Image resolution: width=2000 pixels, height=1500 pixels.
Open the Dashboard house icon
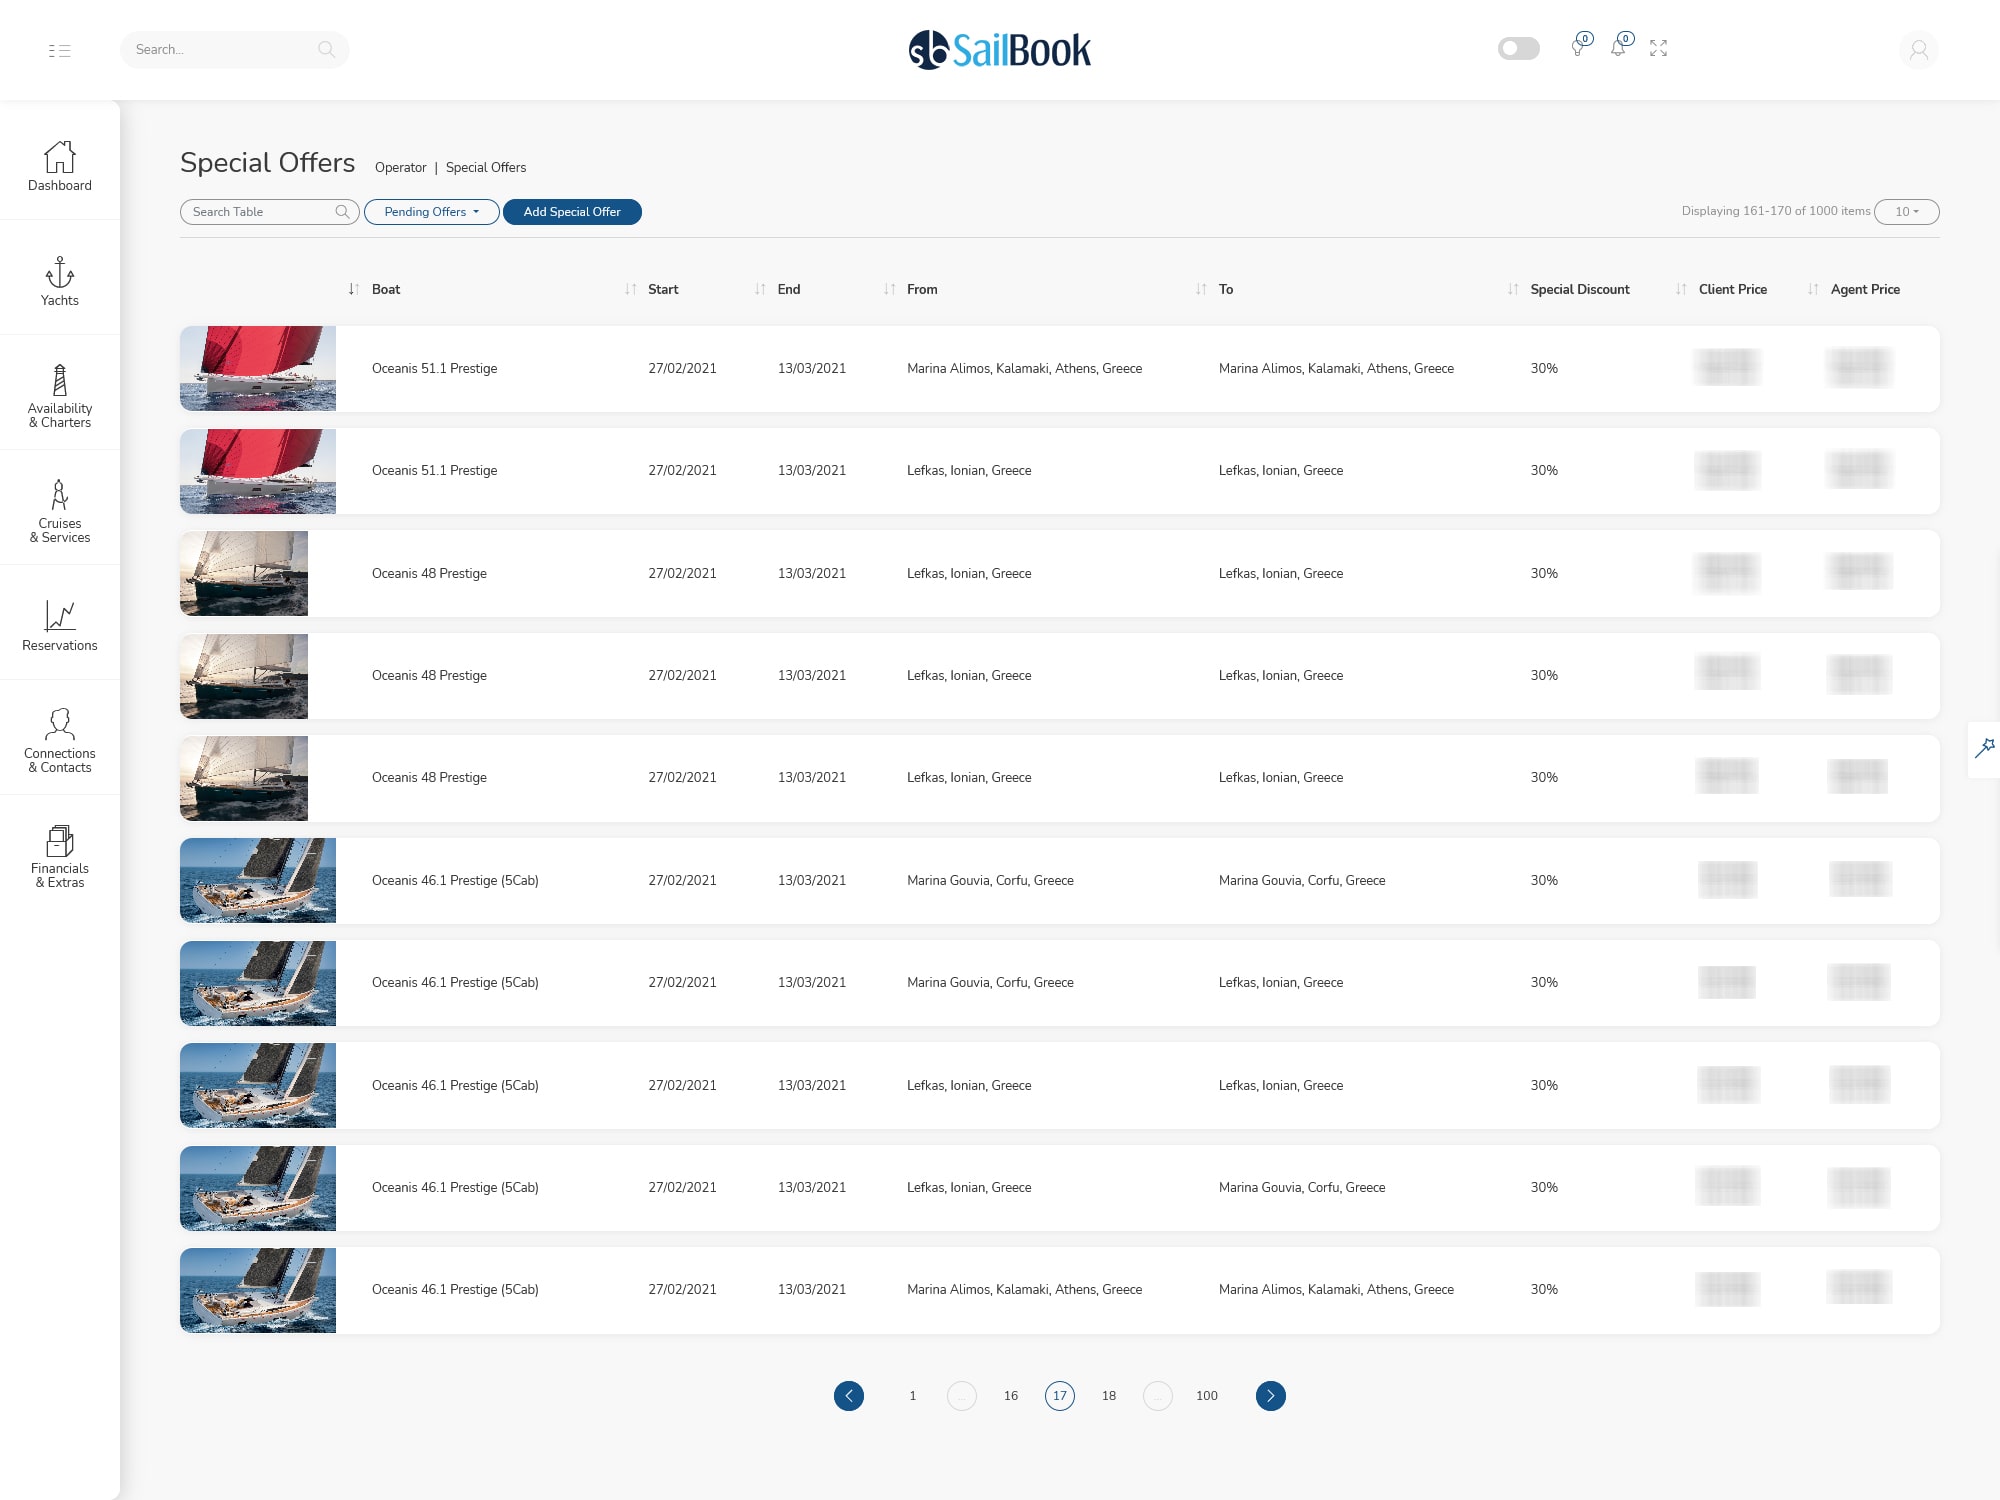(60, 157)
